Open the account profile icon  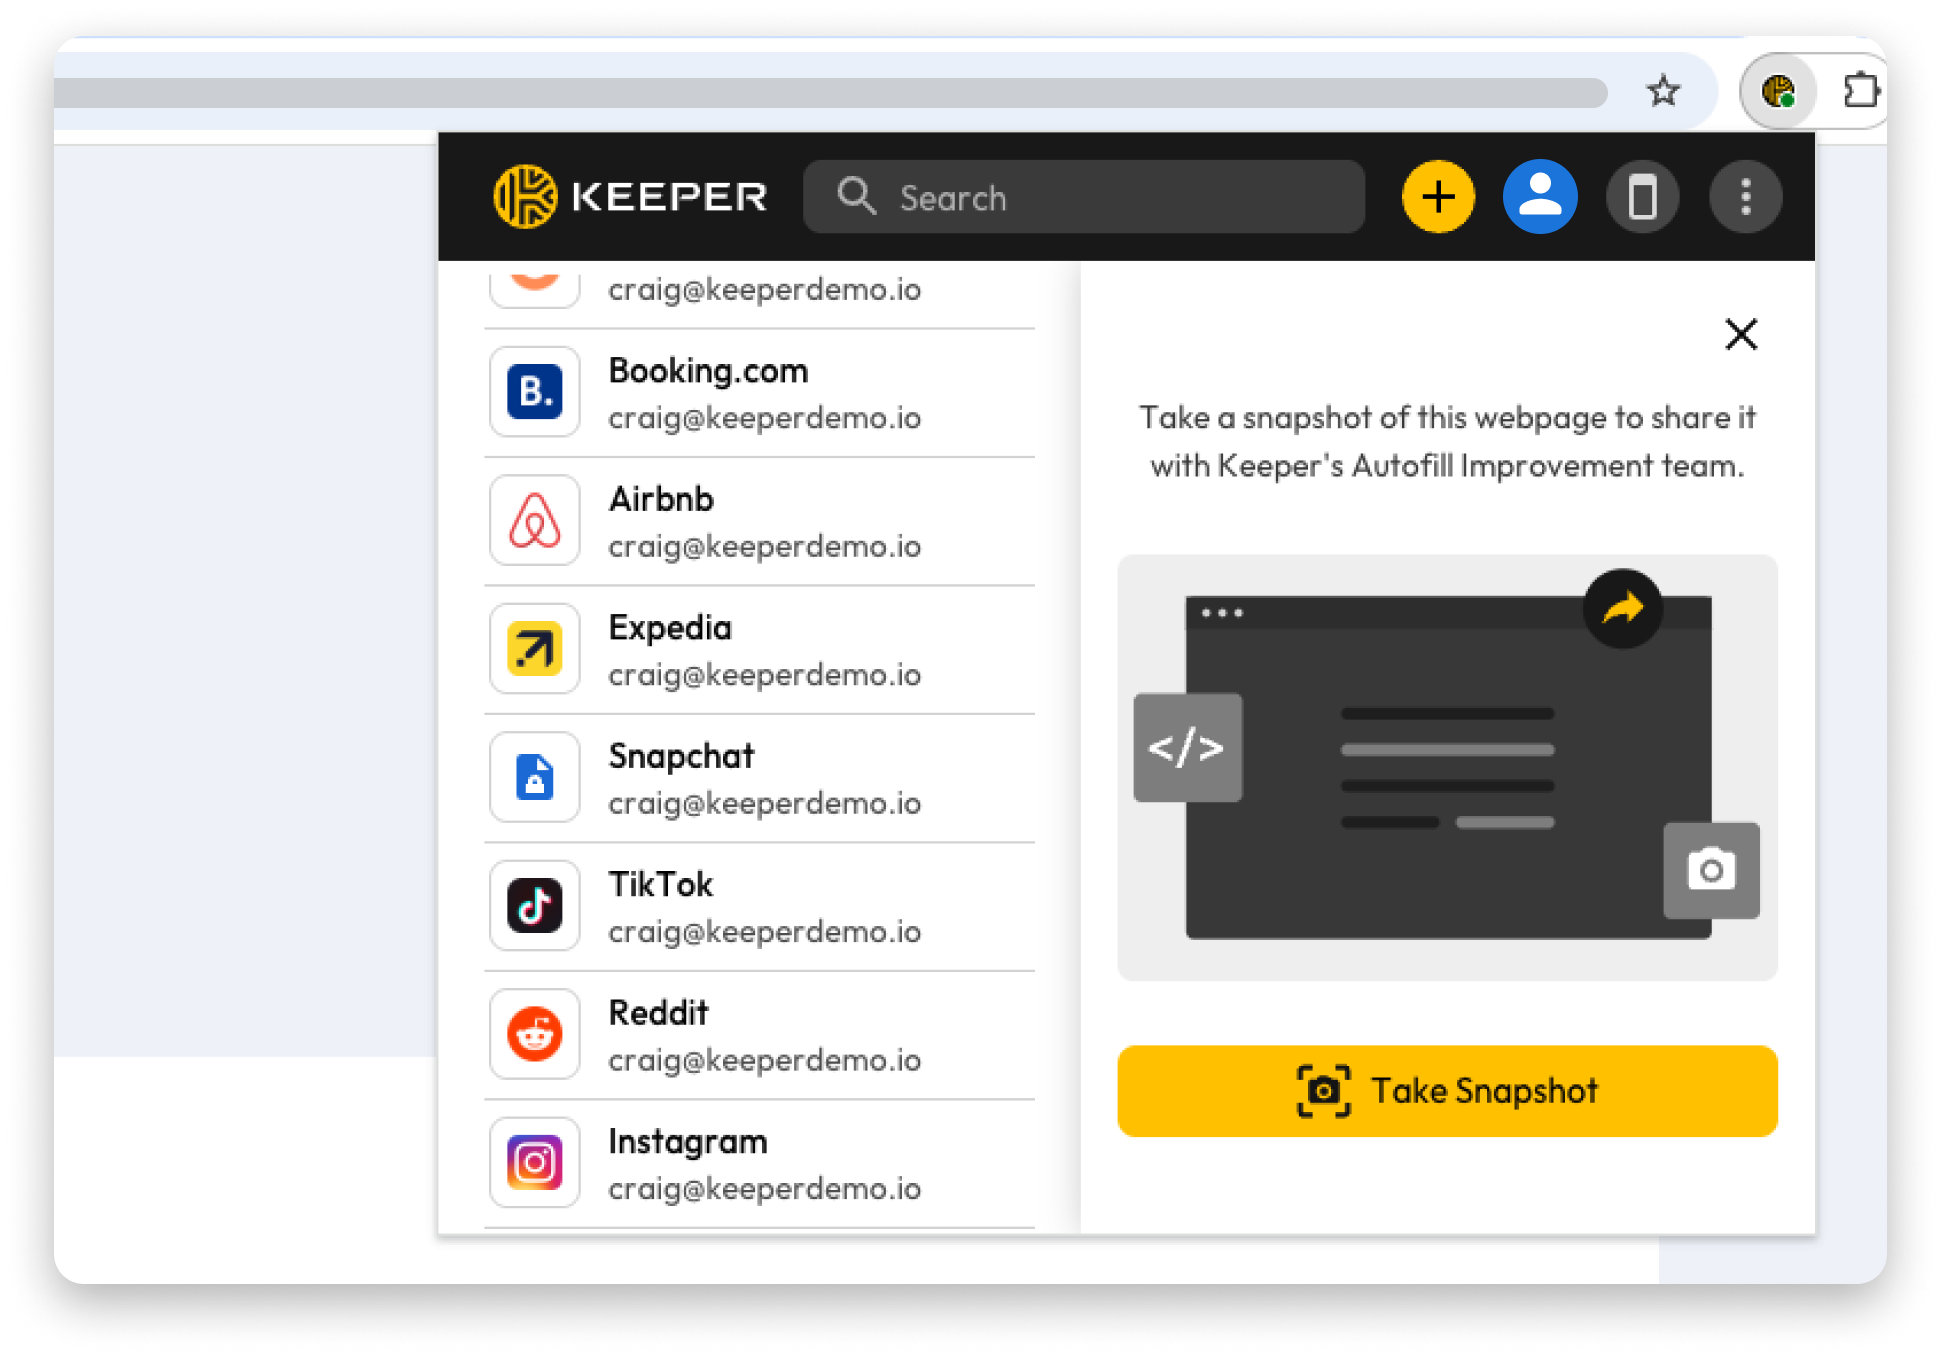click(x=1540, y=197)
